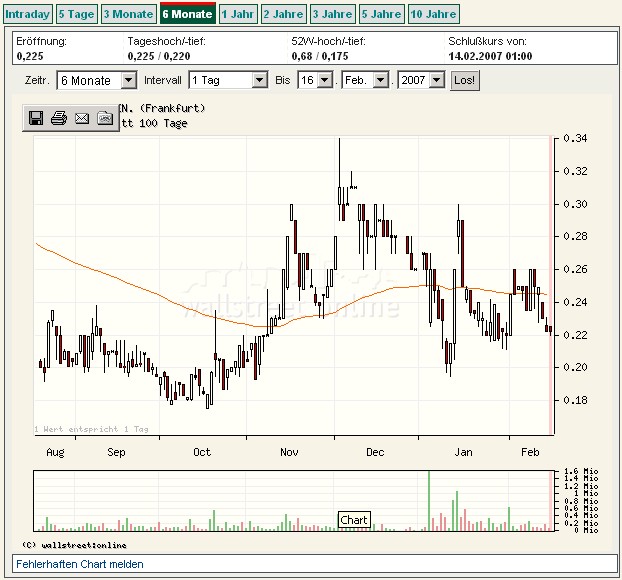Screen dimensions: 622x580
Task: Show the 10 Jahre chart tab
Action: pyautogui.click(x=433, y=14)
